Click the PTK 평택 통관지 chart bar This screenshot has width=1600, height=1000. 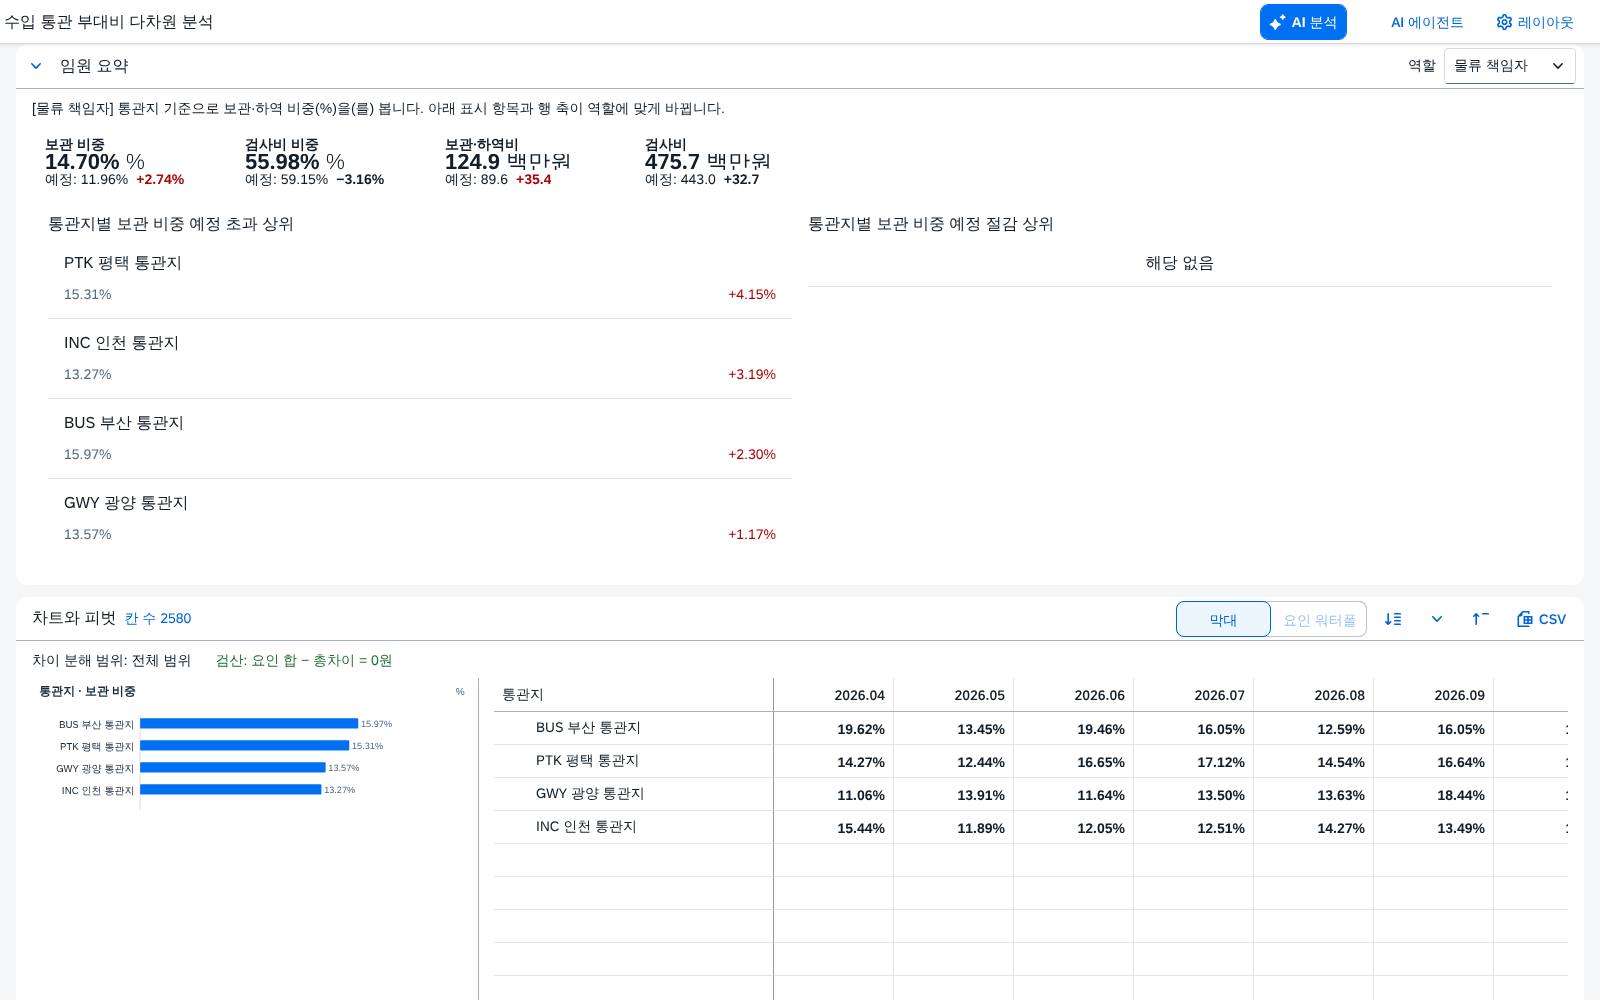pos(244,746)
